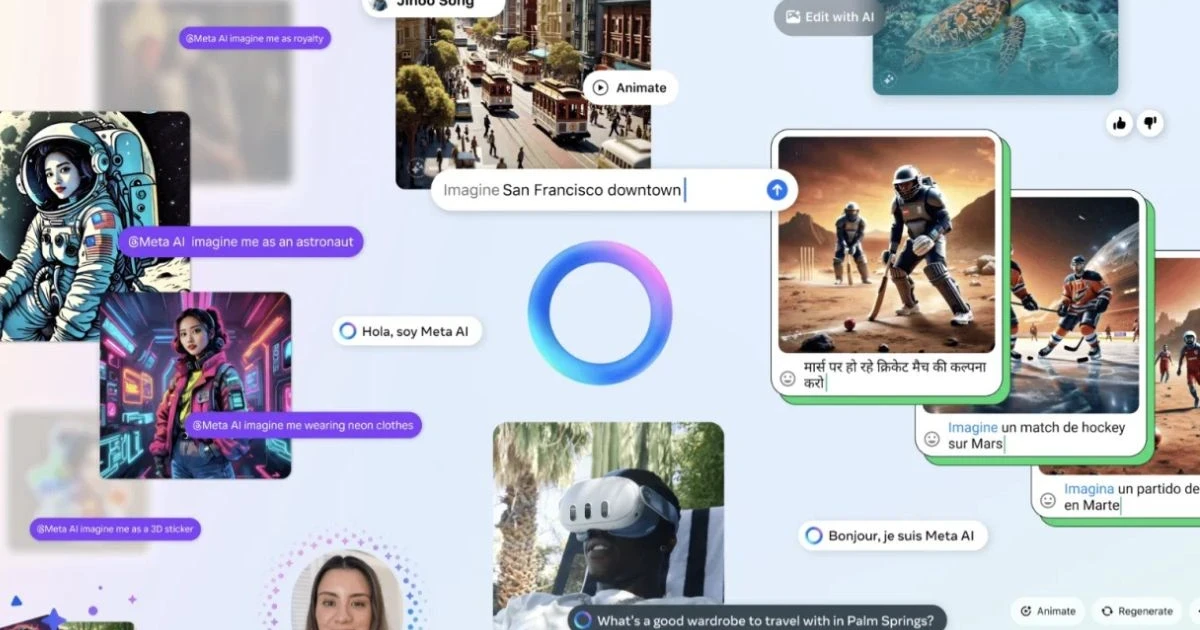Click the woman's circular profile photo
The image size is (1200, 630).
tap(346, 590)
